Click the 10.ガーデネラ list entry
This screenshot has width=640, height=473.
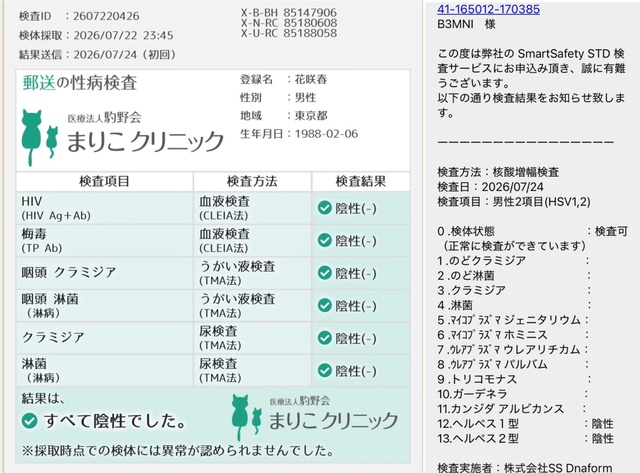click(x=513, y=394)
